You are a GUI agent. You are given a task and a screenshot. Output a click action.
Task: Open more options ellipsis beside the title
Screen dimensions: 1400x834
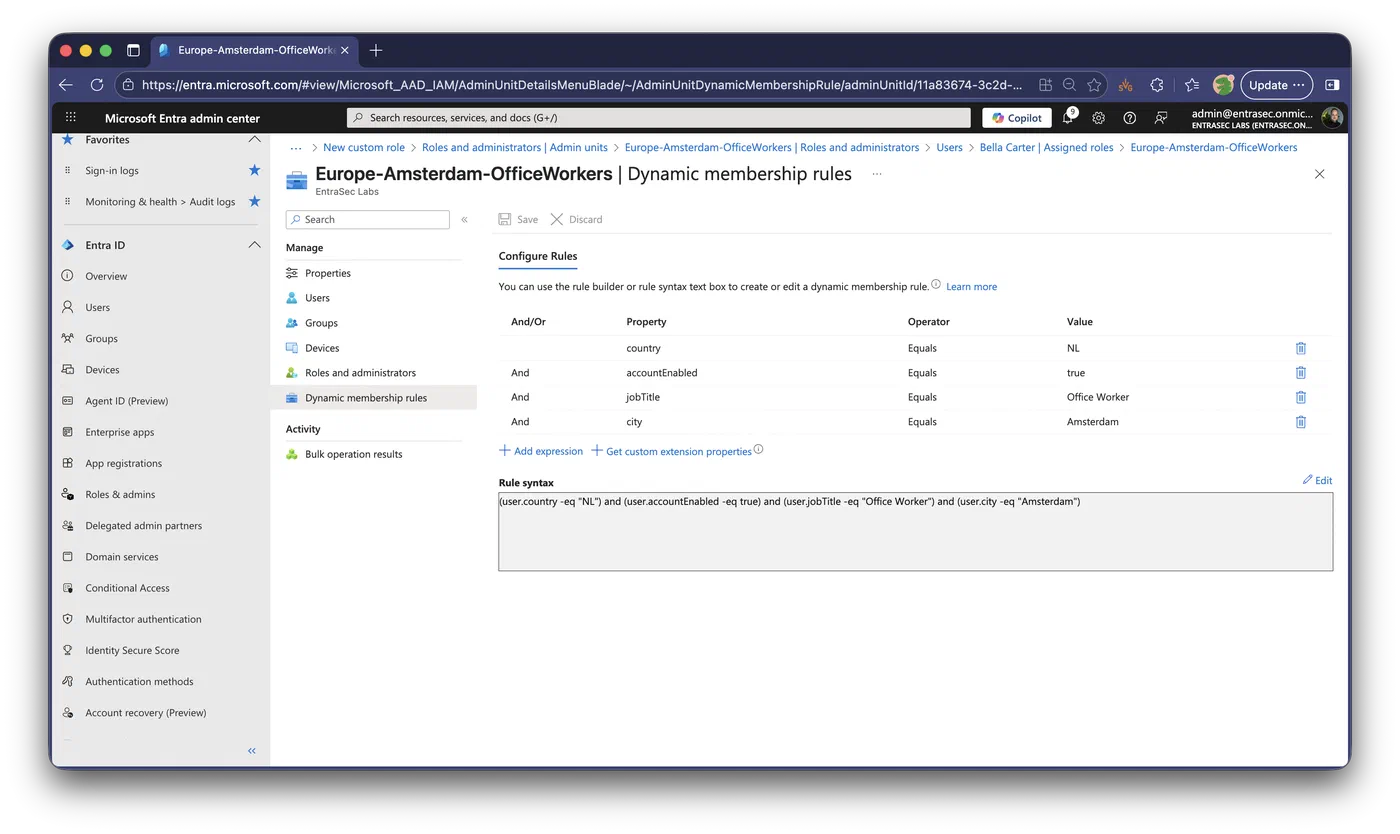click(877, 174)
